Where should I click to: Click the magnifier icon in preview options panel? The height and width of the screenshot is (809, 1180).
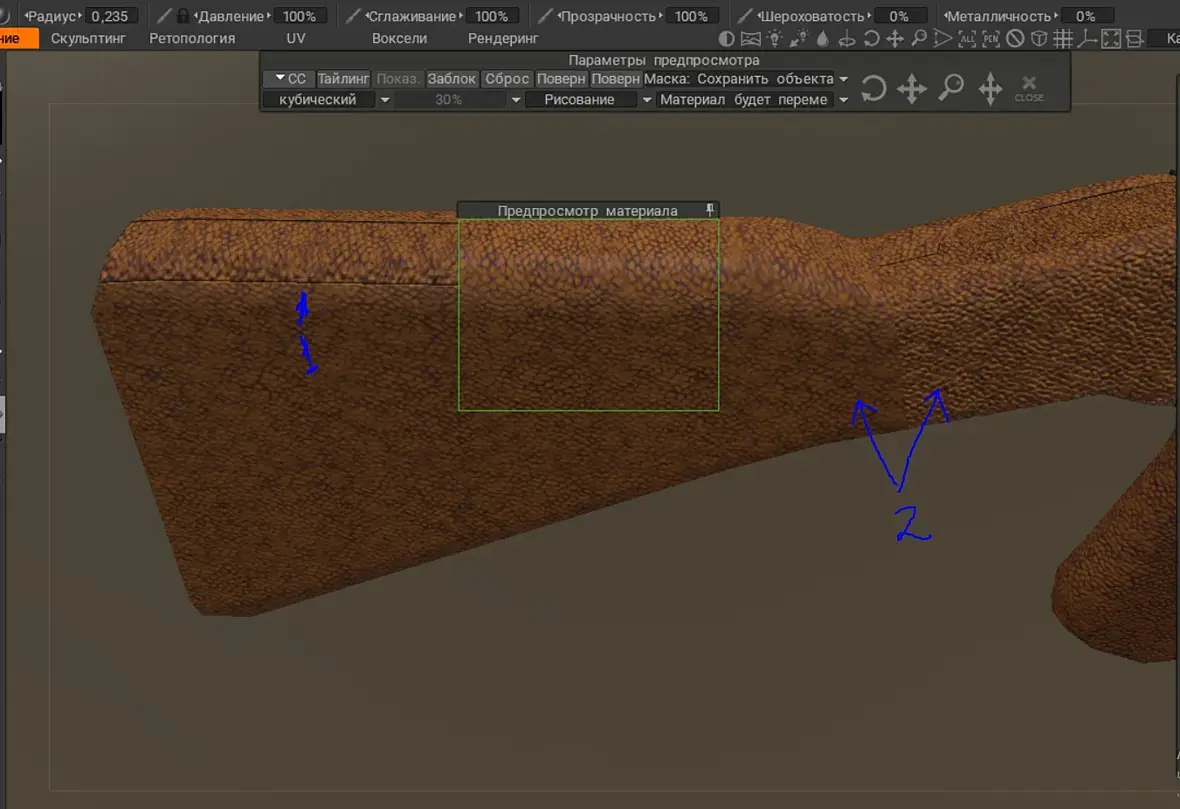point(951,88)
